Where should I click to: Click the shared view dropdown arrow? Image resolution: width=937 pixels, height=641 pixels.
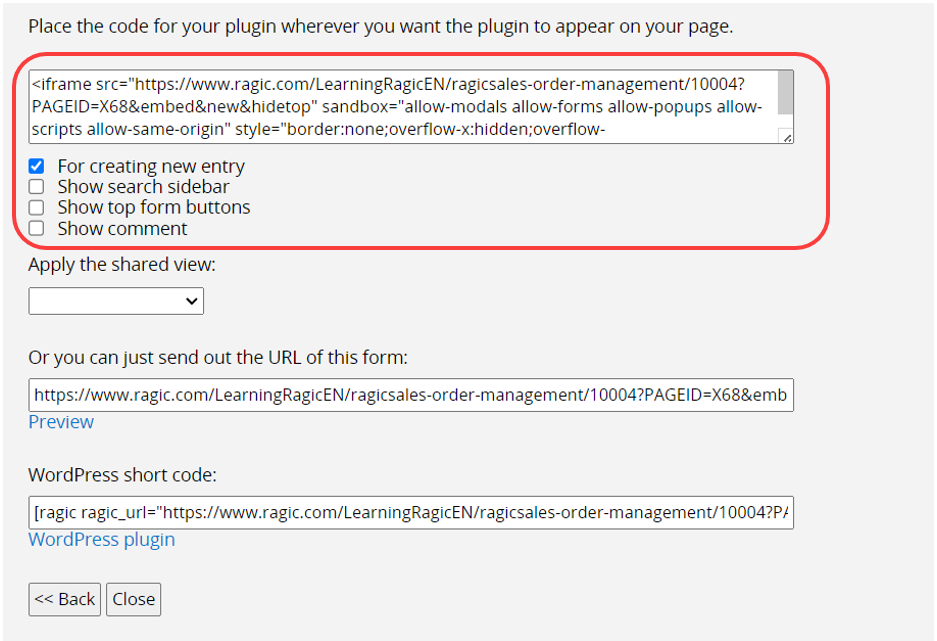click(192, 301)
